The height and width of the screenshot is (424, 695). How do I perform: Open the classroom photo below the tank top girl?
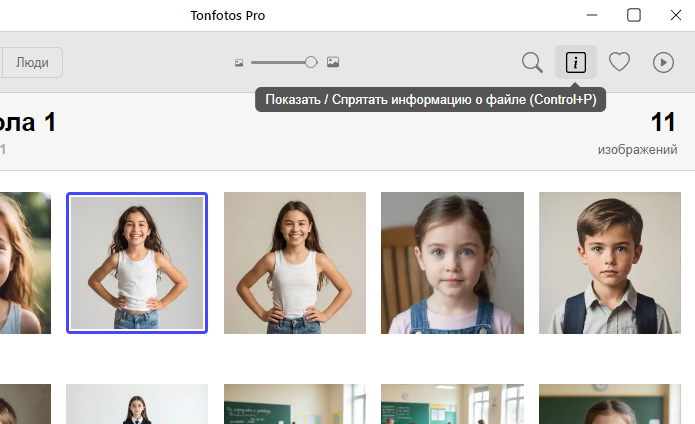294,404
